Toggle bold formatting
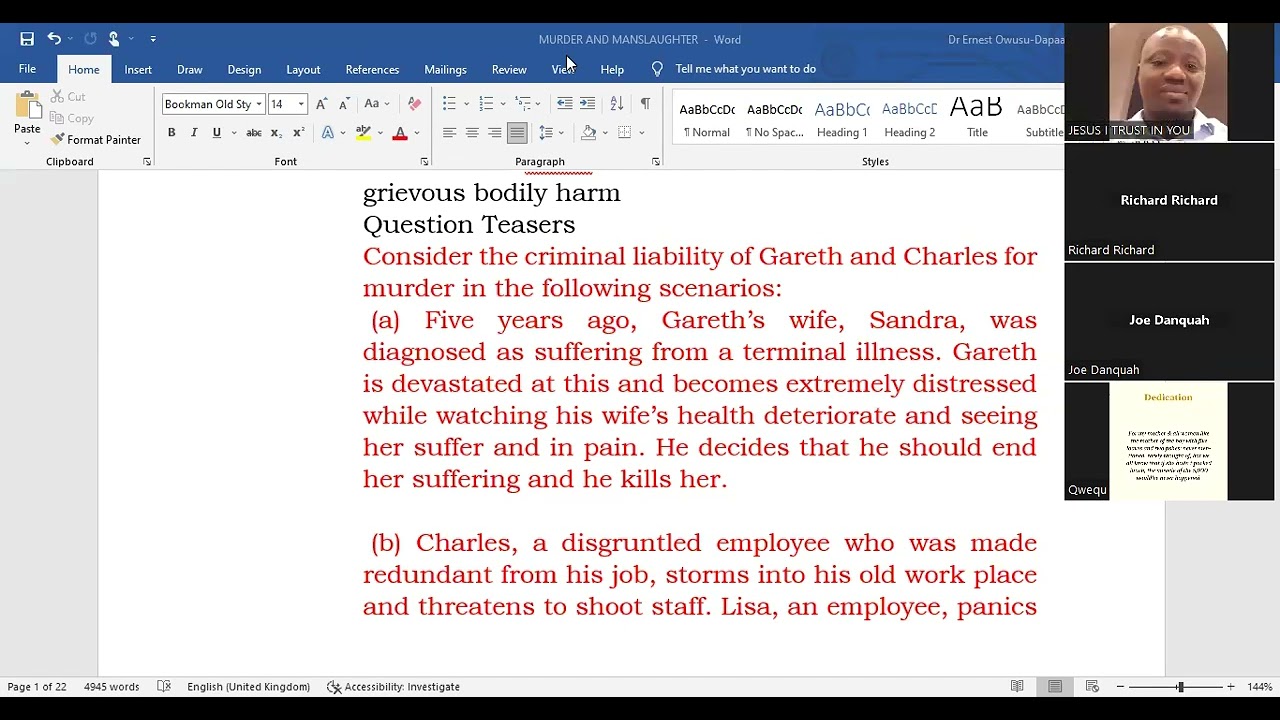The image size is (1280, 720). pos(171,133)
